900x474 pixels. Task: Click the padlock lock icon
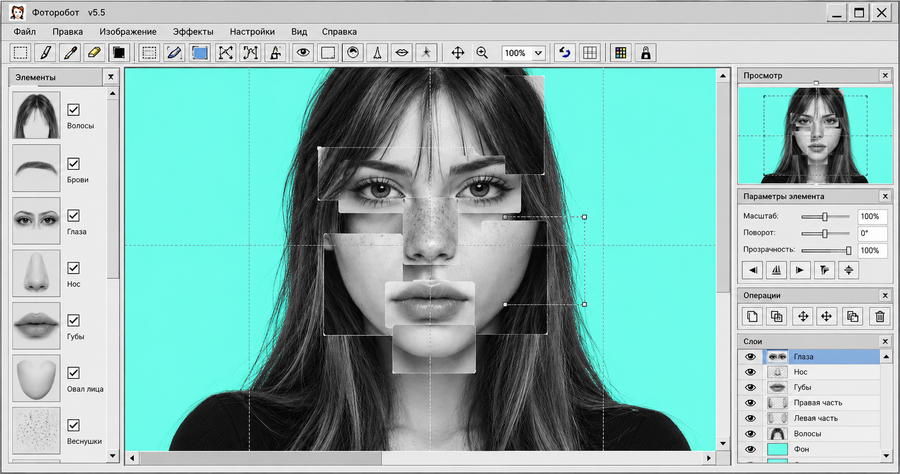coord(646,53)
